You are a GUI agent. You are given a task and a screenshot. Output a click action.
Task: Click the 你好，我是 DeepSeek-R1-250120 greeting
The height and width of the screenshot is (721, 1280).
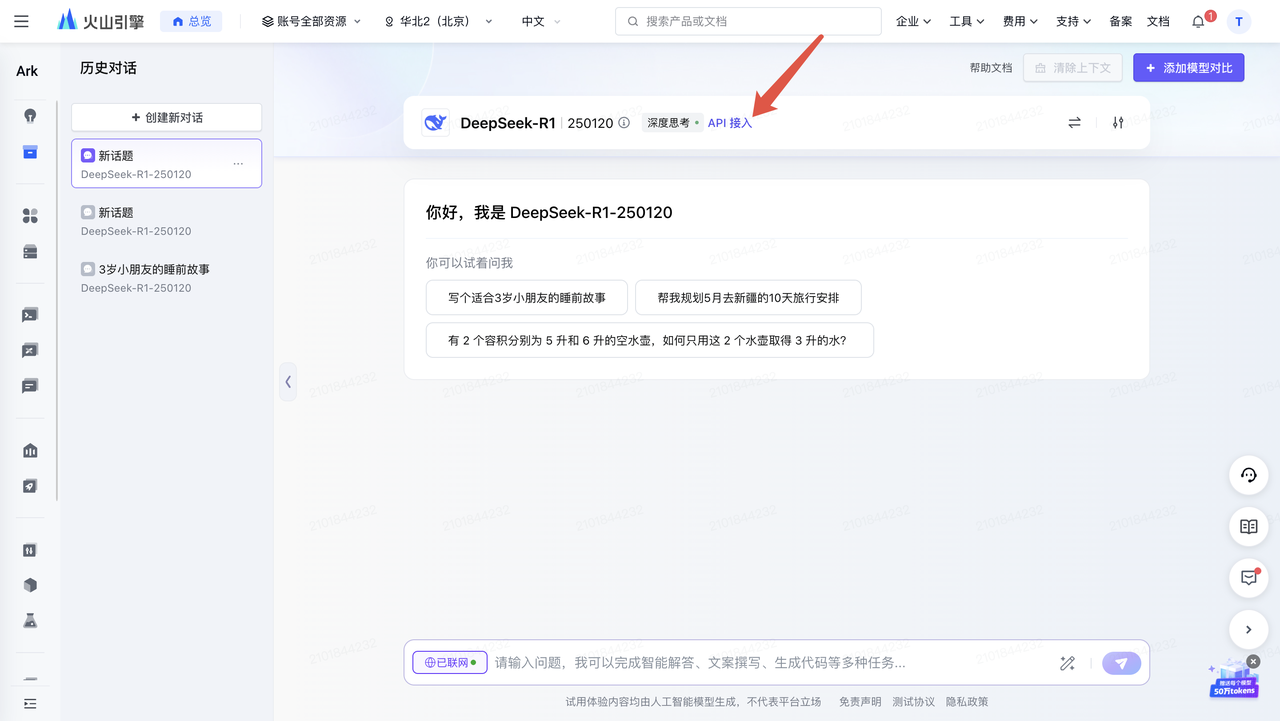click(x=549, y=212)
